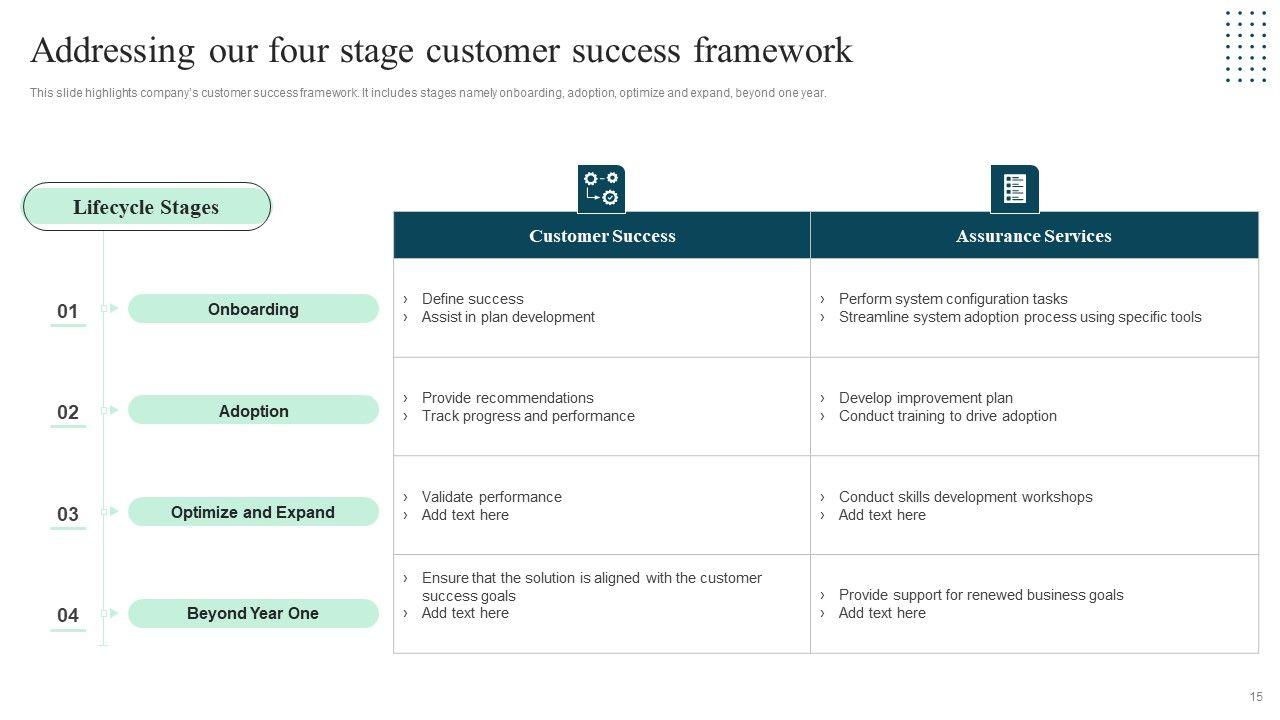This screenshot has width=1280, height=720.
Task: Choose the Beyond Year One stage pill
Action: 253,614
